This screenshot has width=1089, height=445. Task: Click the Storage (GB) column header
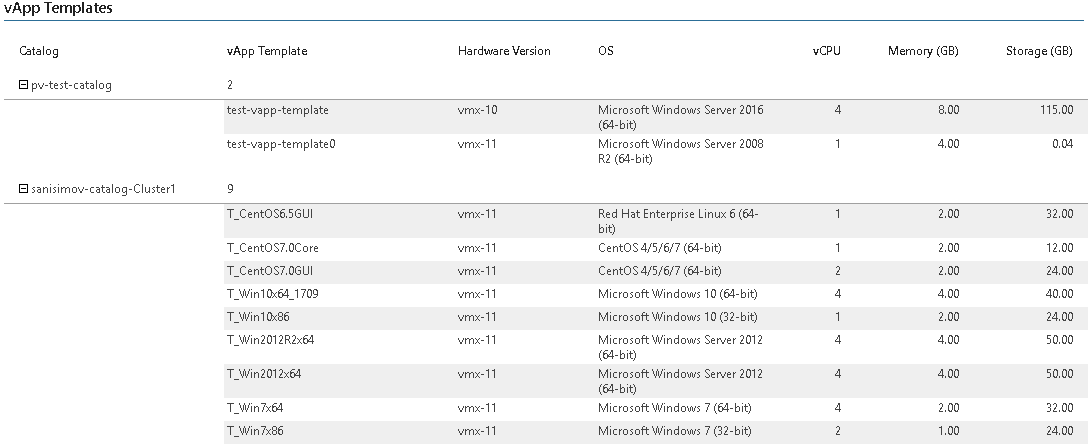coord(1039,51)
